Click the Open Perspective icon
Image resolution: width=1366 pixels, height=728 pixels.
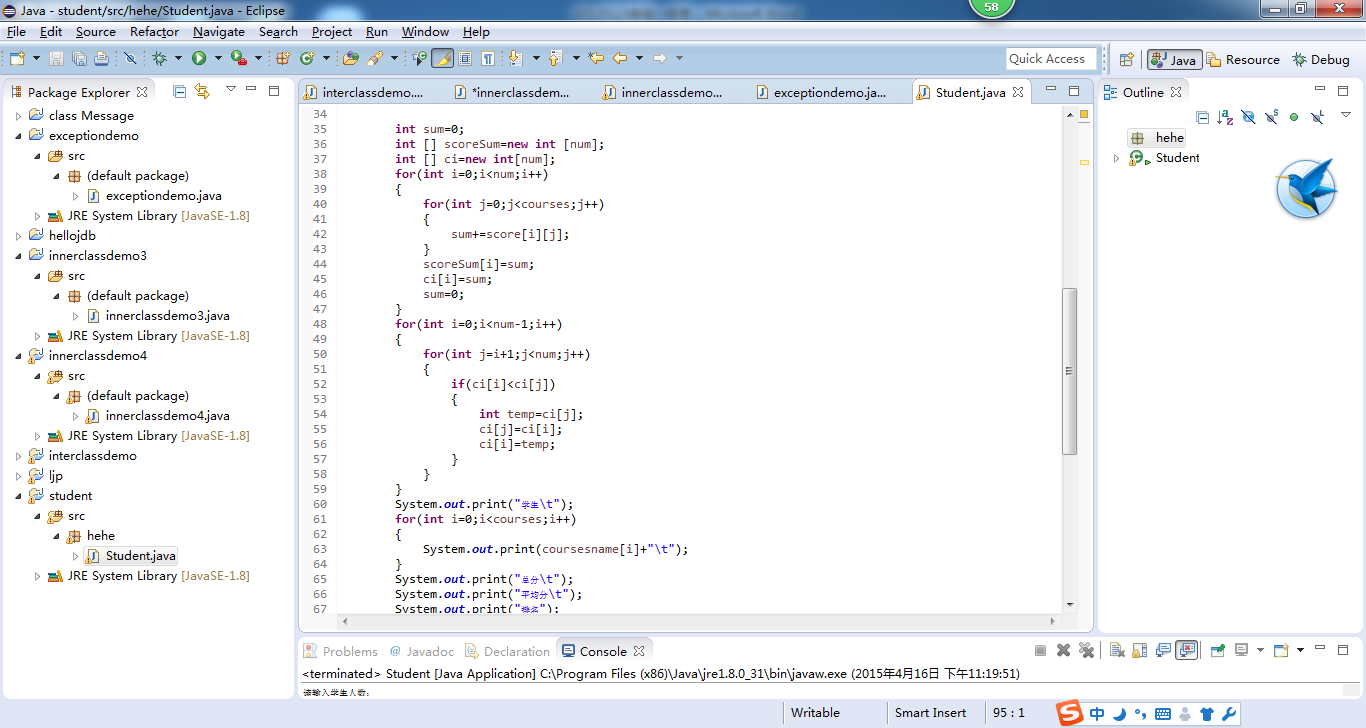tap(1126, 59)
